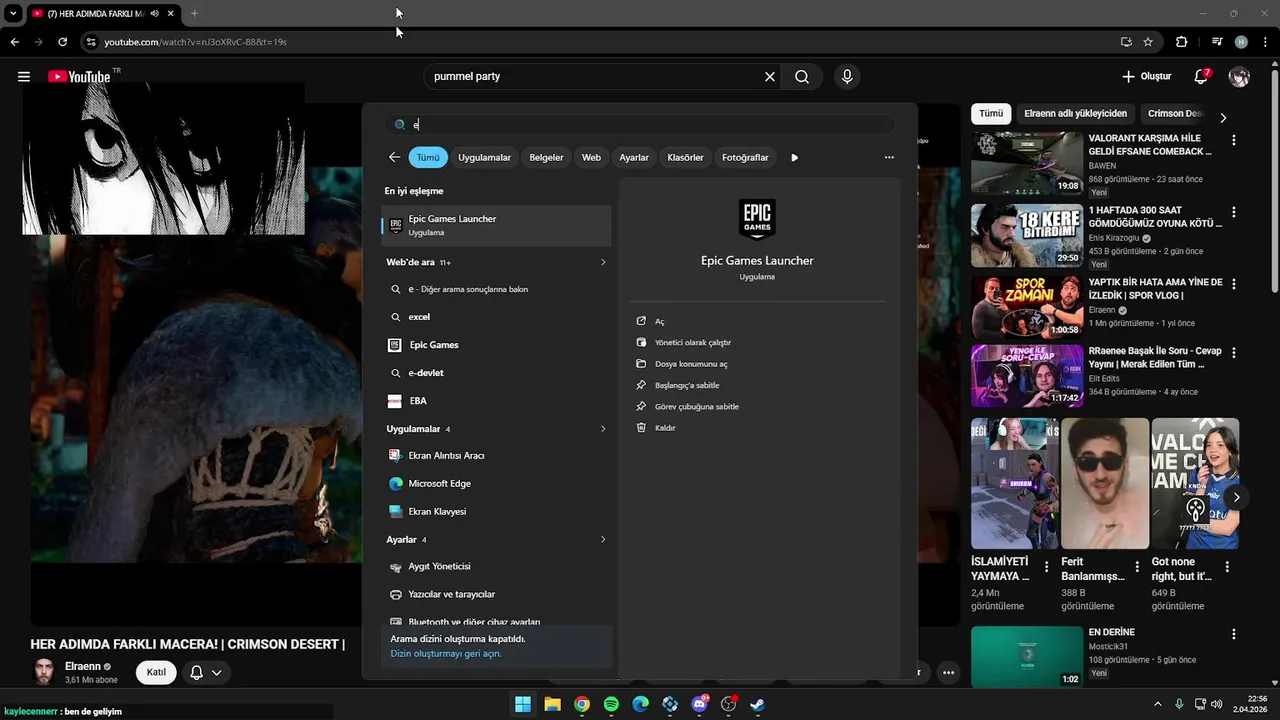Select the Tümü search filter tab

coord(428,157)
